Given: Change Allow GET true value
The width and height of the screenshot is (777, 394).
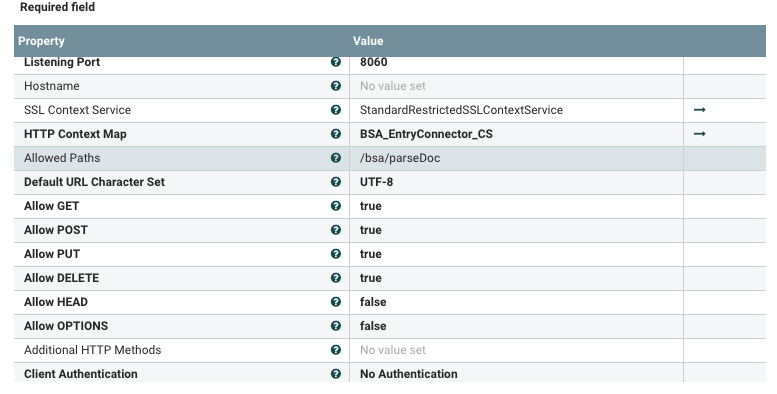Looking at the screenshot, I should tap(516, 206).
